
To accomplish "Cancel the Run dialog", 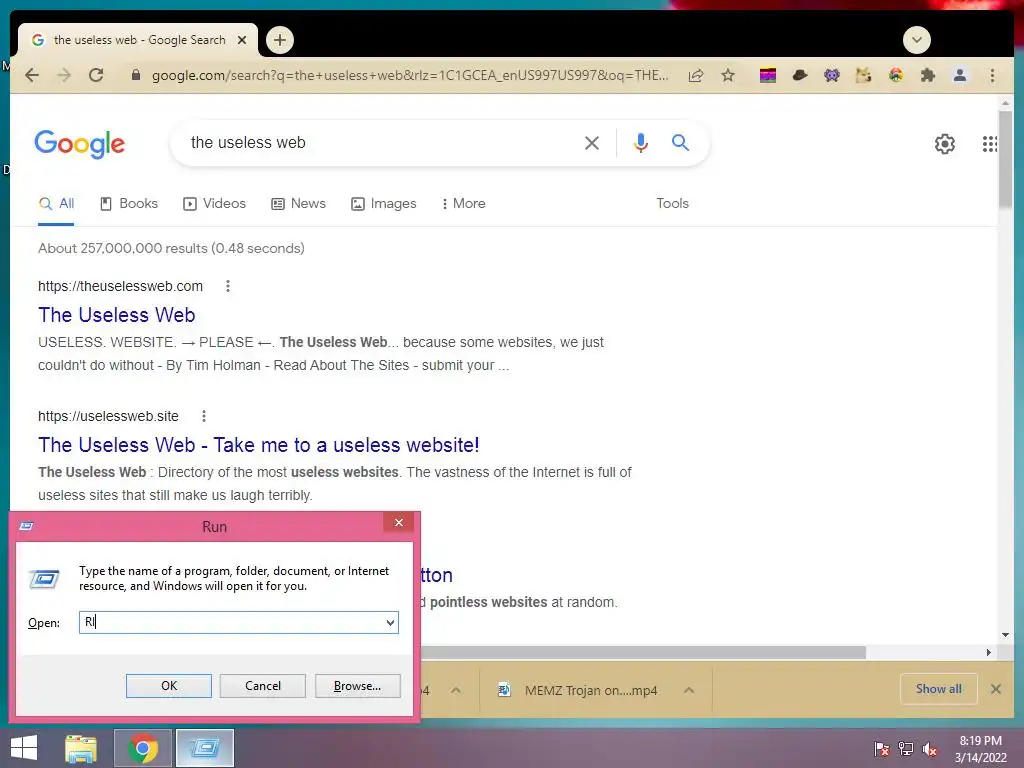I will (x=263, y=686).
